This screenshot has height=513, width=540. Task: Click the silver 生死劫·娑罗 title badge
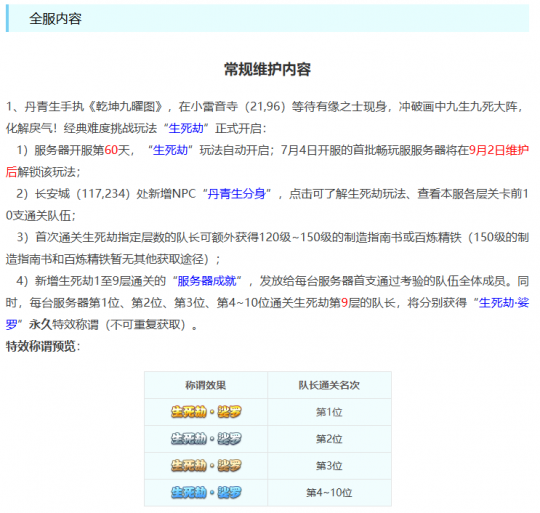coord(206,439)
